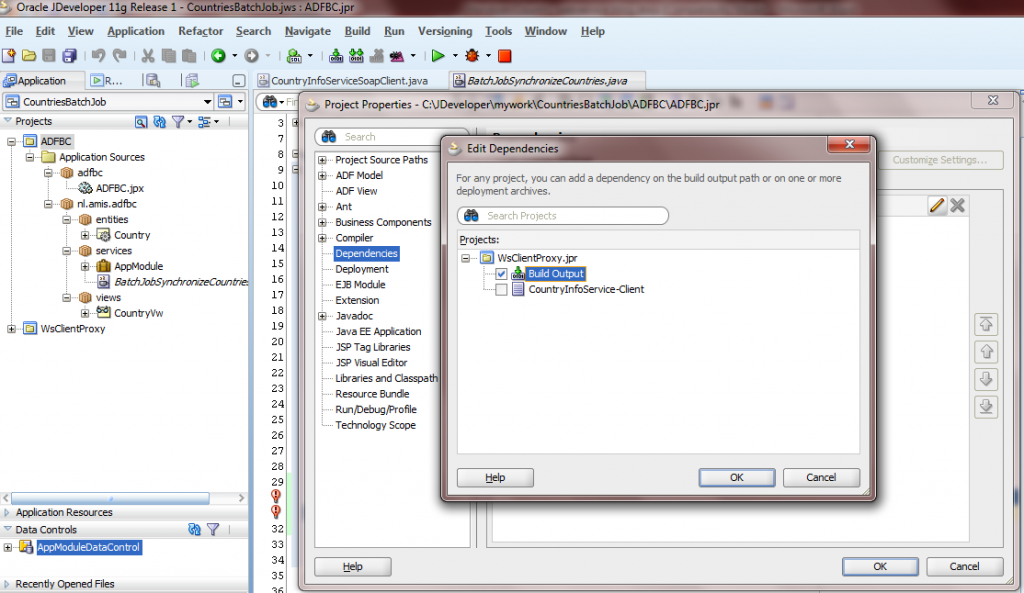Select Libraries and Classpath item
The image size is (1024, 593).
[387, 378]
